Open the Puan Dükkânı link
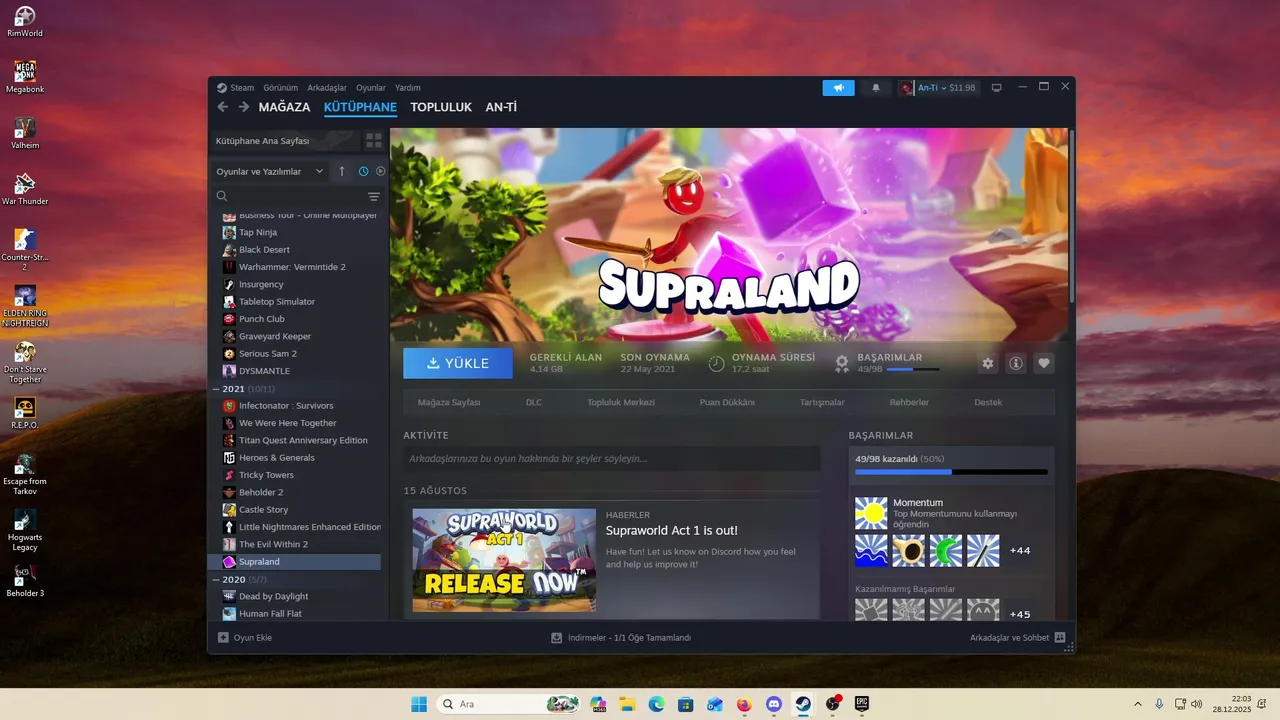Image resolution: width=1280 pixels, height=720 pixels. [727, 402]
